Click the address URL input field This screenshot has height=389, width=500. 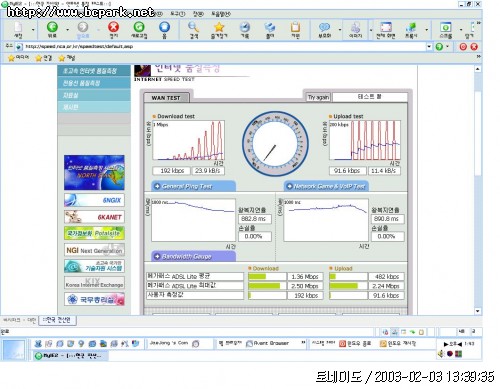pyautogui.click(x=223, y=47)
